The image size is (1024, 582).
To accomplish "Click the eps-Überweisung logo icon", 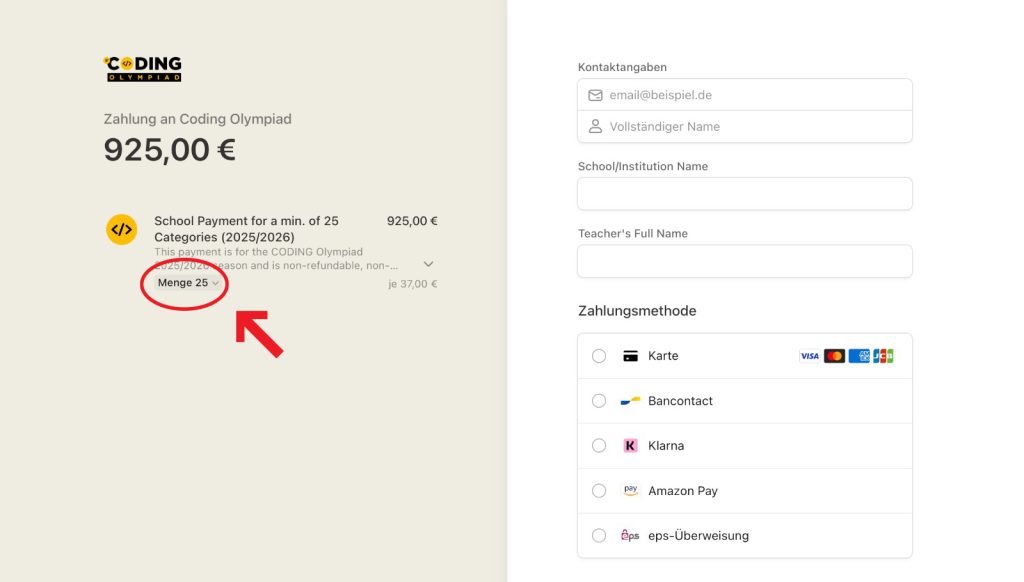I will (630, 536).
